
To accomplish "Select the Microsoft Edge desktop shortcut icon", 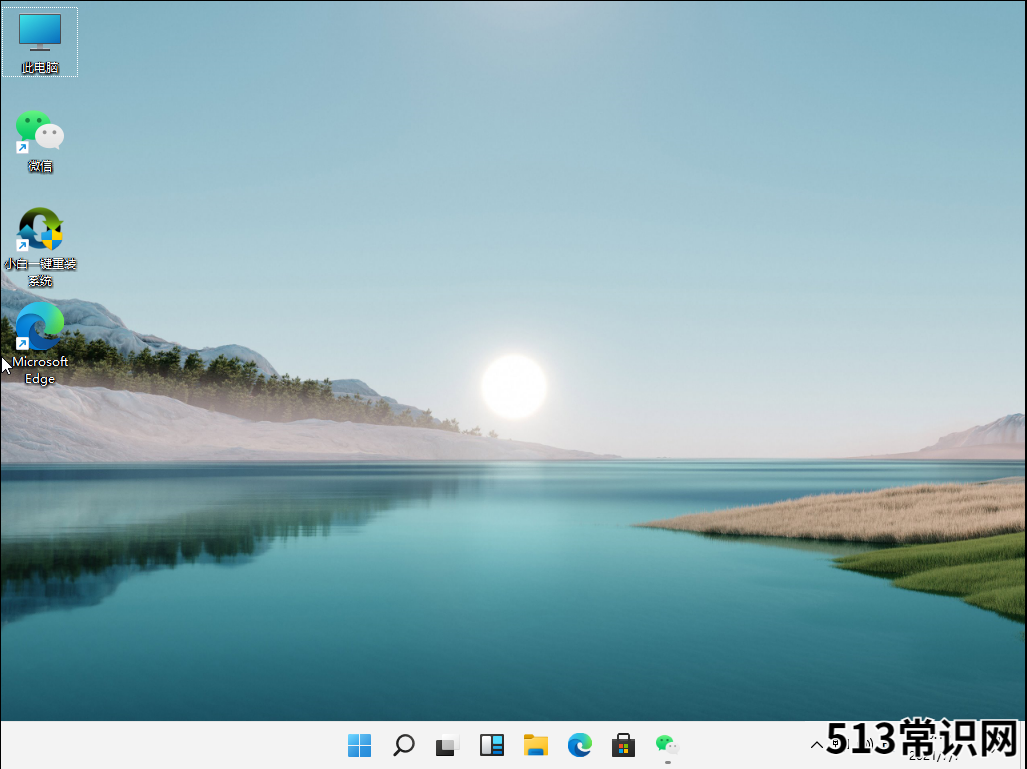I will tap(40, 327).
